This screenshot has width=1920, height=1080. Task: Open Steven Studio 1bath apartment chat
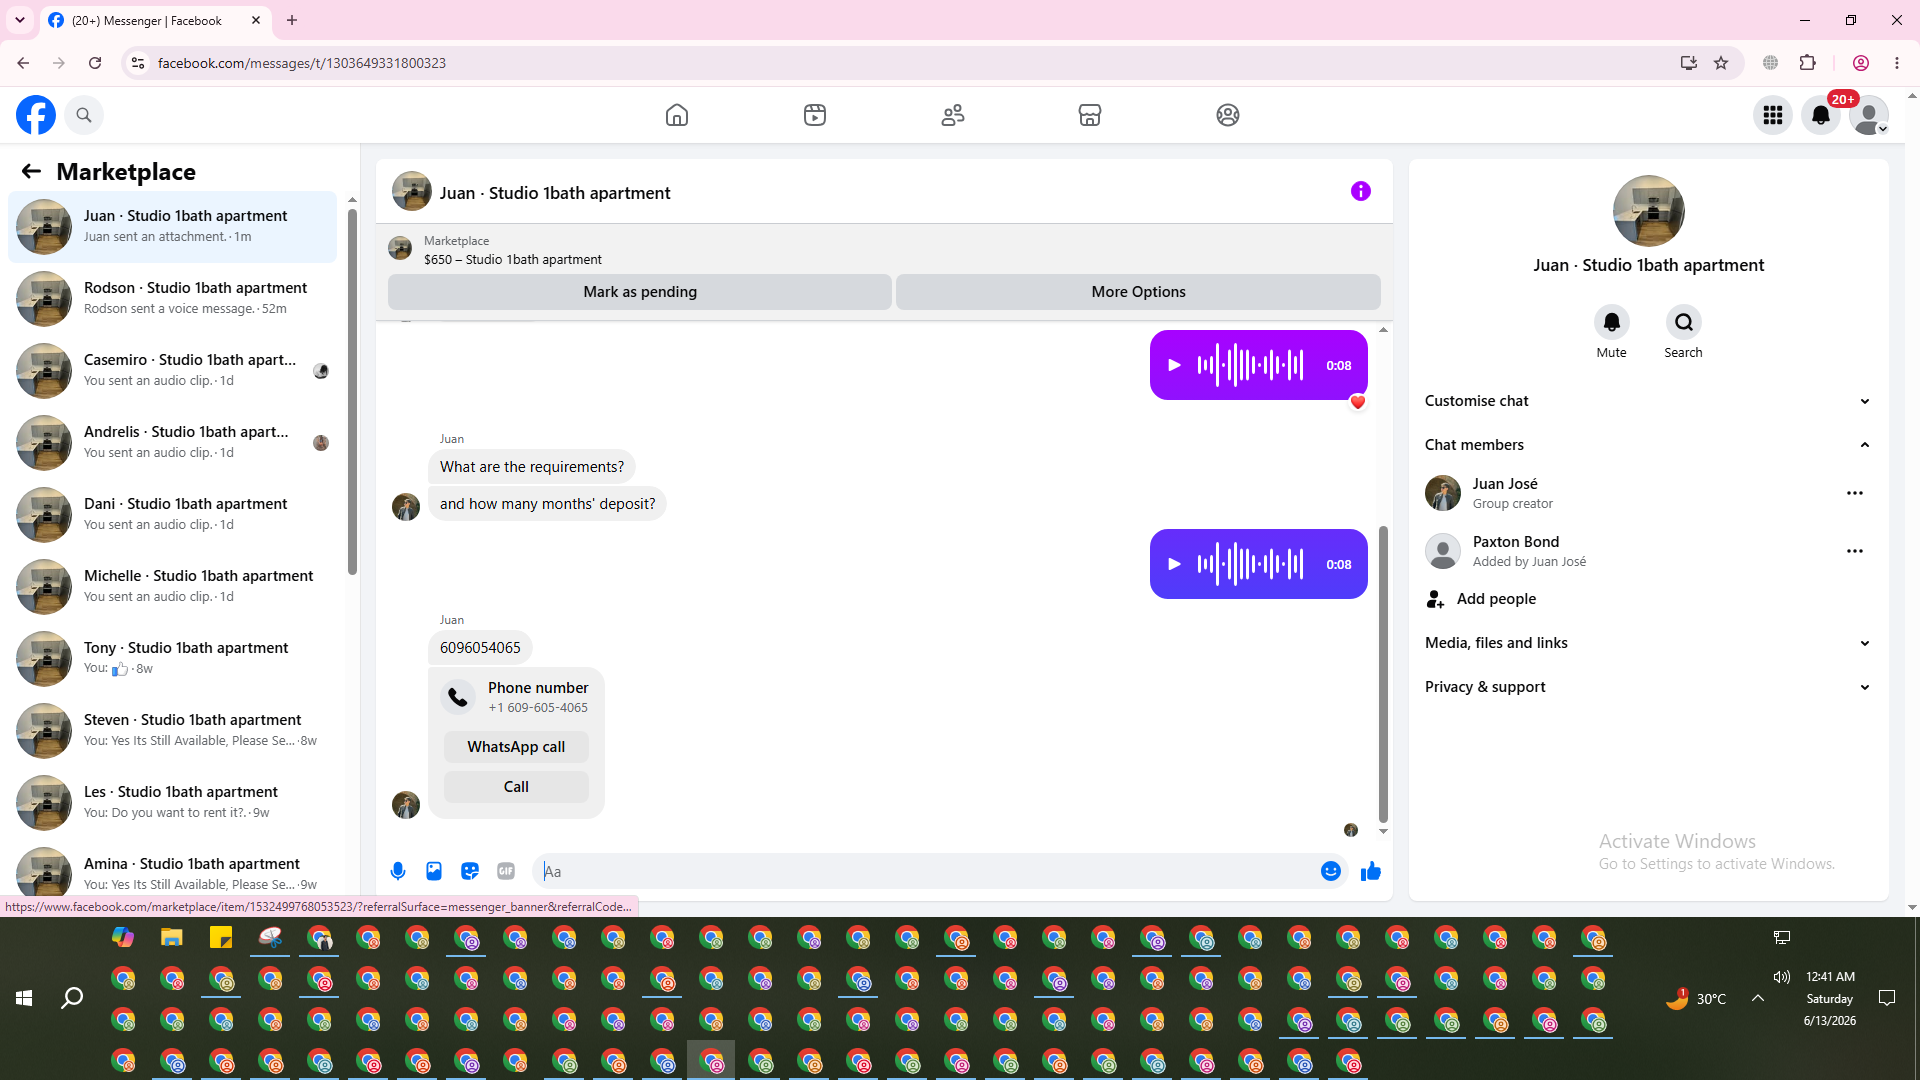pyautogui.click(x=173, y=730)
